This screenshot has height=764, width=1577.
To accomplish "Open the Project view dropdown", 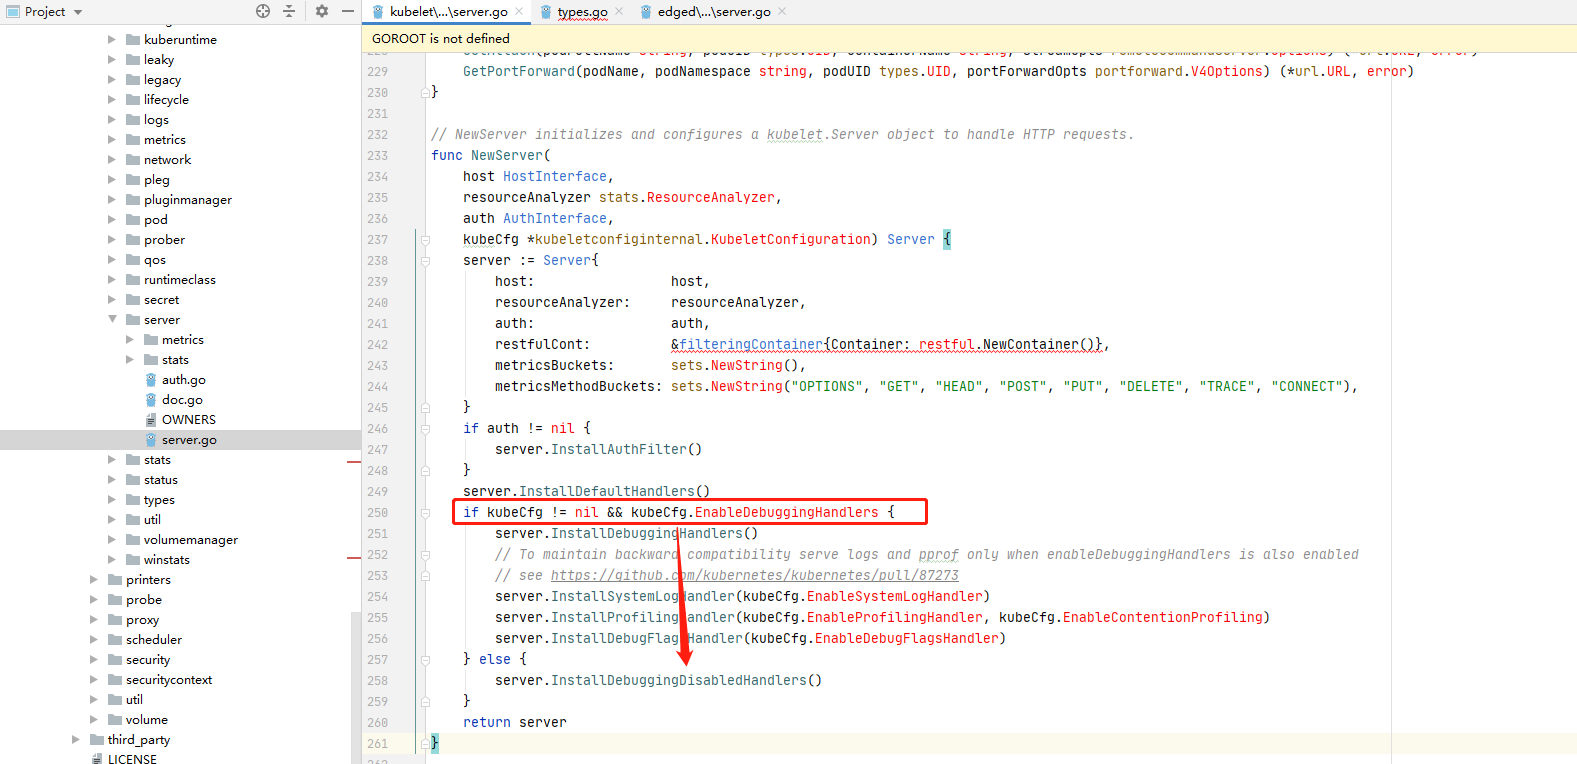I will click(x=78, y=12).
